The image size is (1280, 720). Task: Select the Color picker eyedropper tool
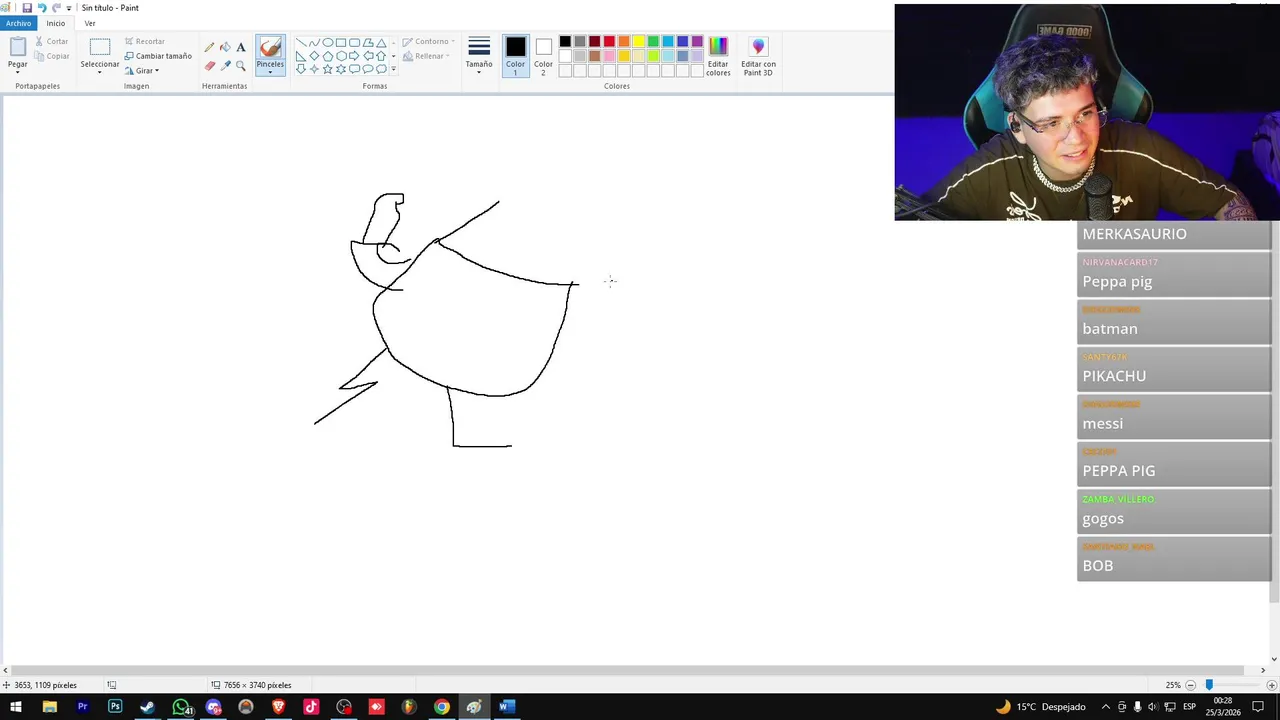[225, 66]
